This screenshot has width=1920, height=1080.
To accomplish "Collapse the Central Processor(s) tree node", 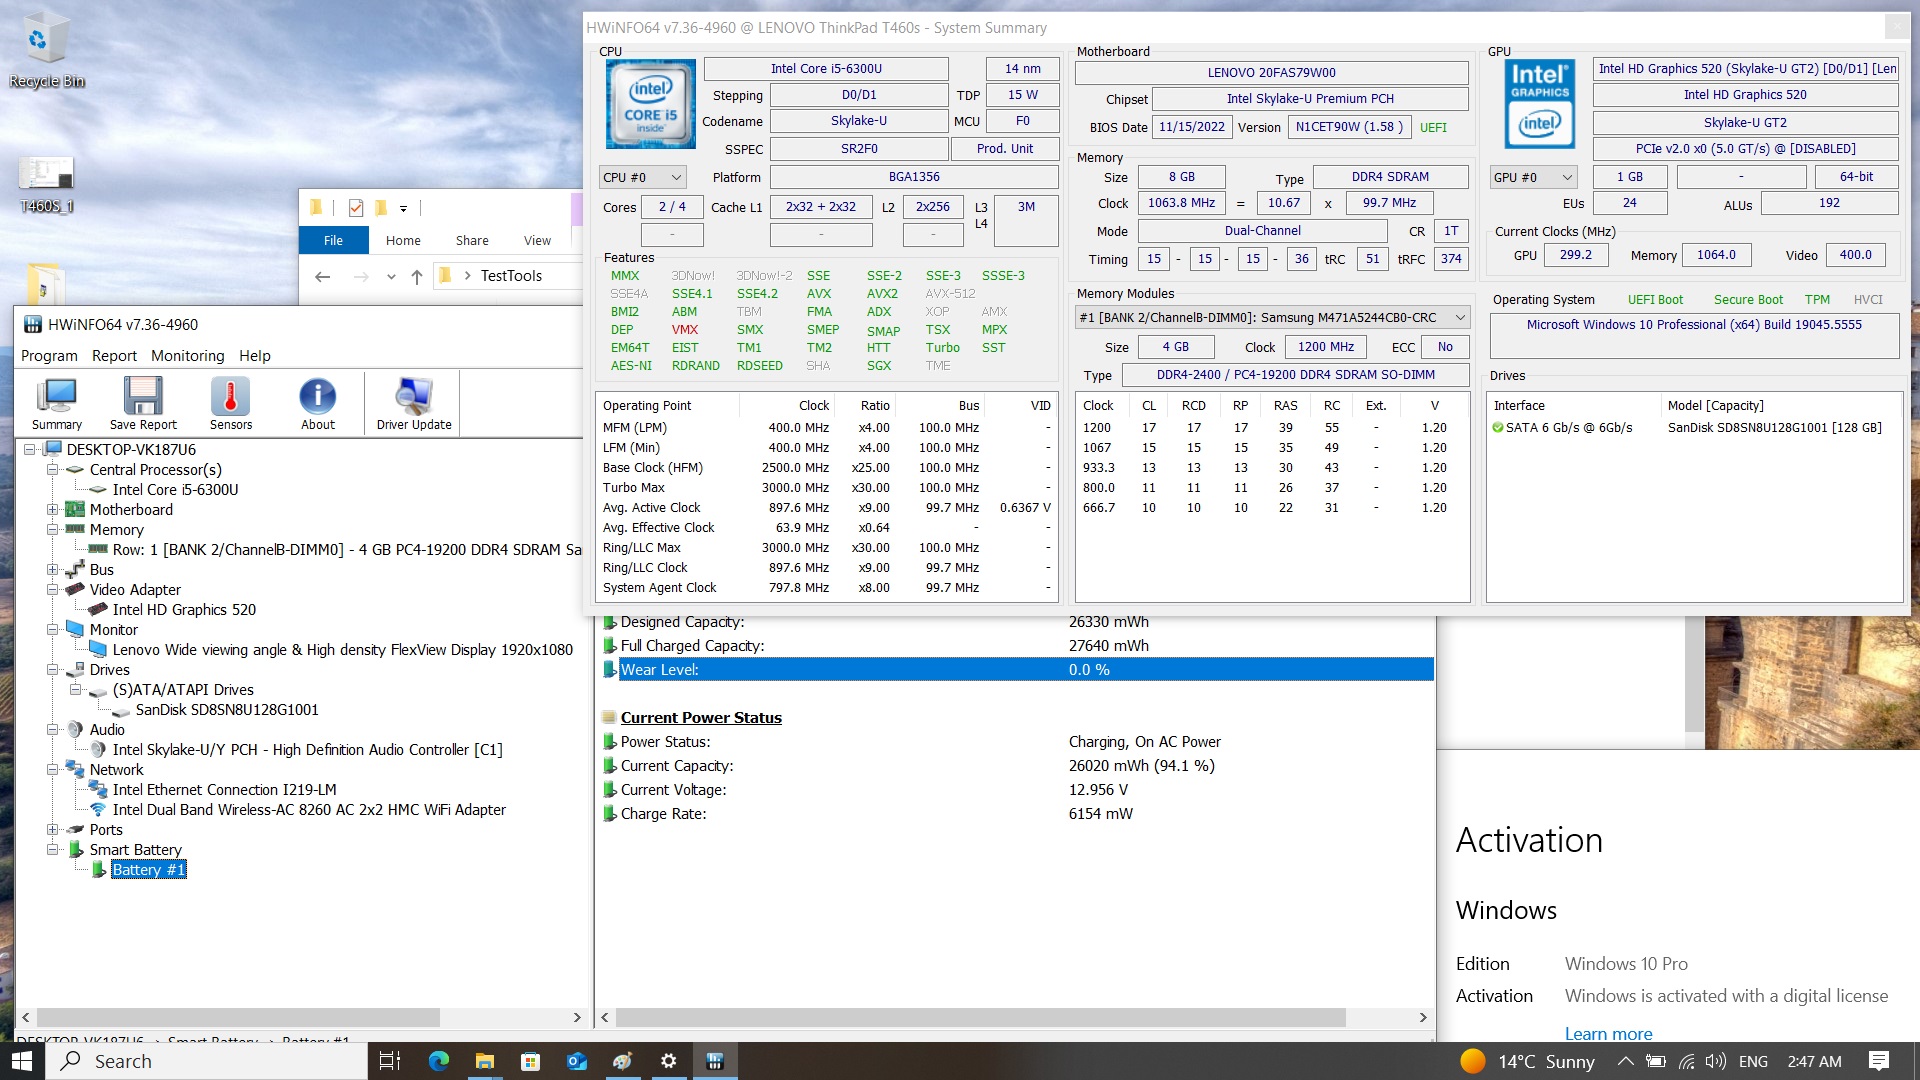I will click(52, 470).
